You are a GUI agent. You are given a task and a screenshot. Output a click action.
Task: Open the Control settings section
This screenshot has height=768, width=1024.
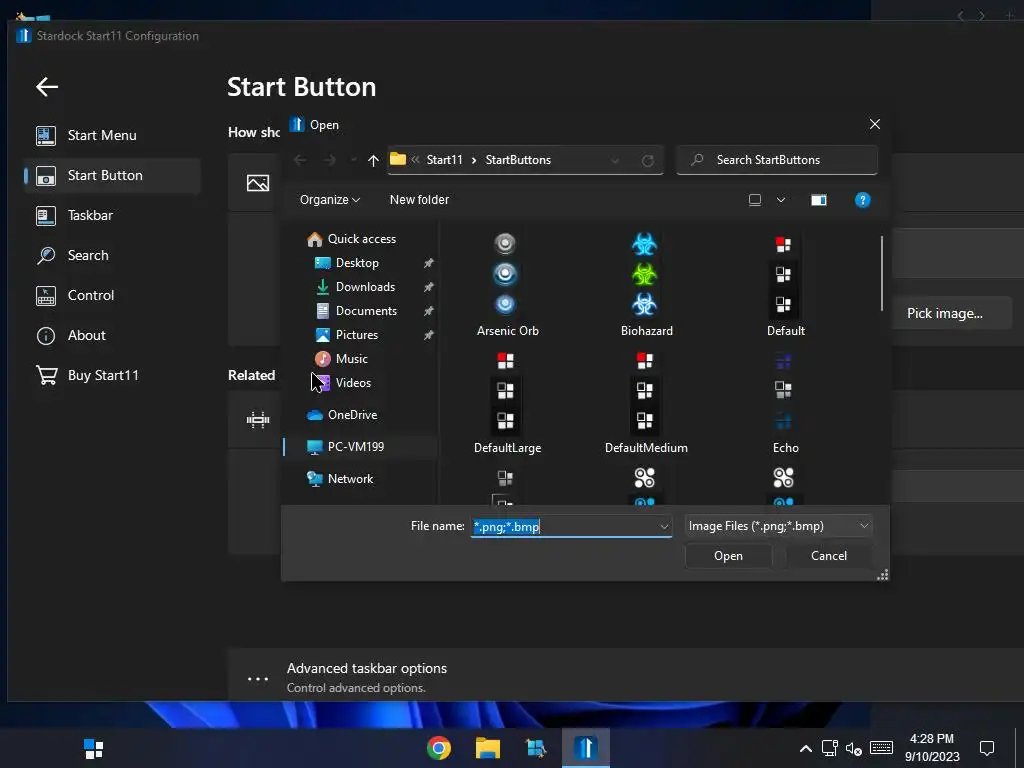pos(111,295)
